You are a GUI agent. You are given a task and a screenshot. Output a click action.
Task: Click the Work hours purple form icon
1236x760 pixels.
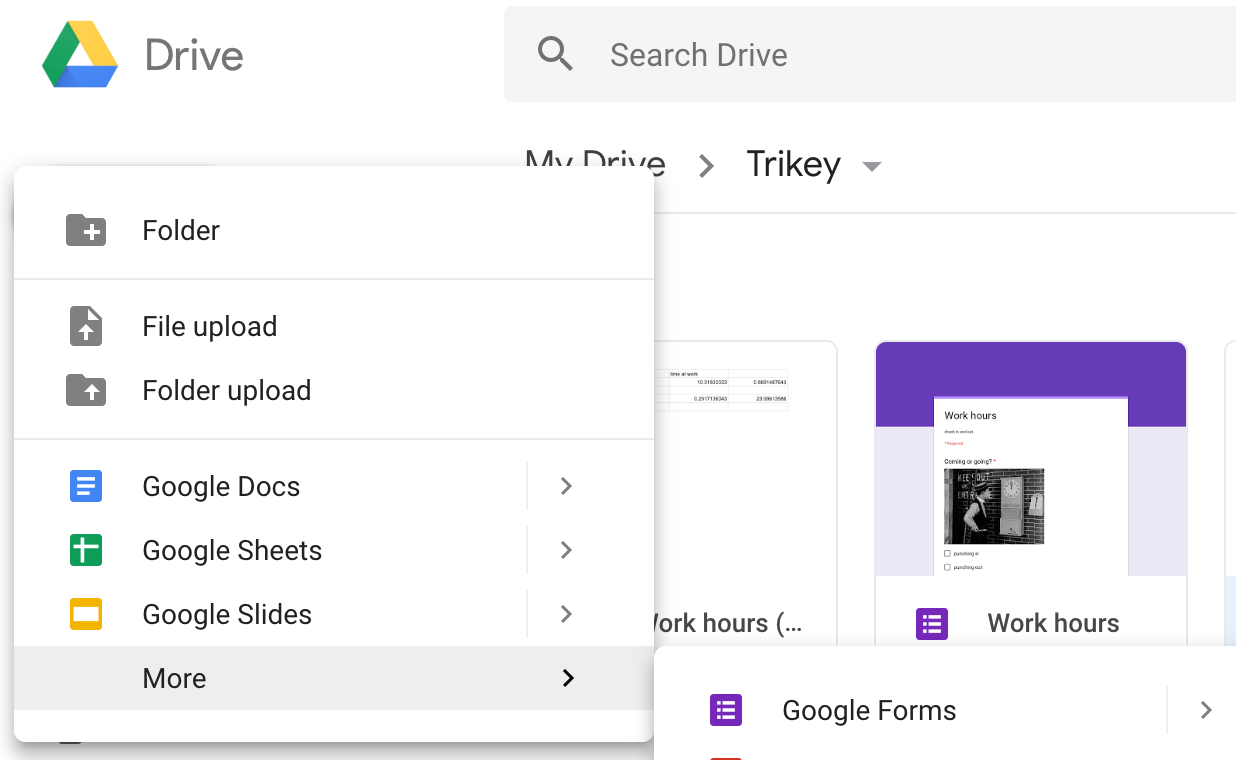(x=932, y=623)
